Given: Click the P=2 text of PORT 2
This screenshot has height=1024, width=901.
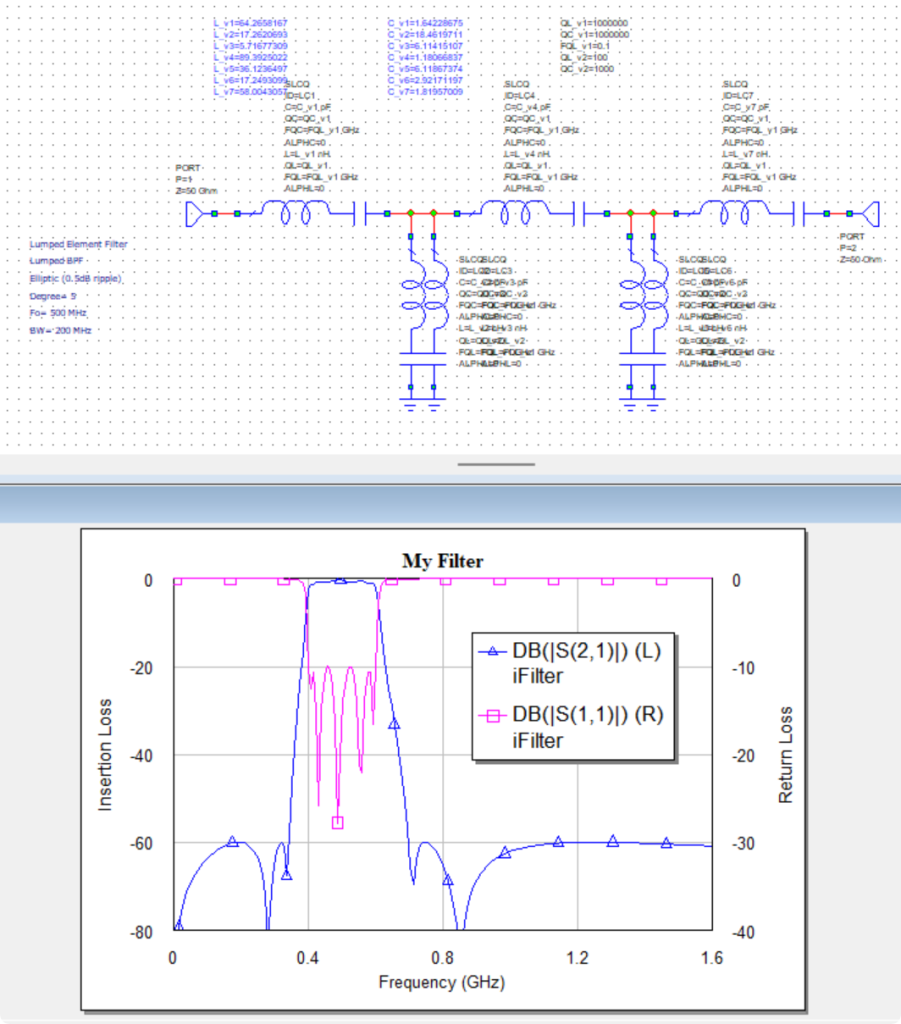Looking at the screenshot, I should pos(848,248).
